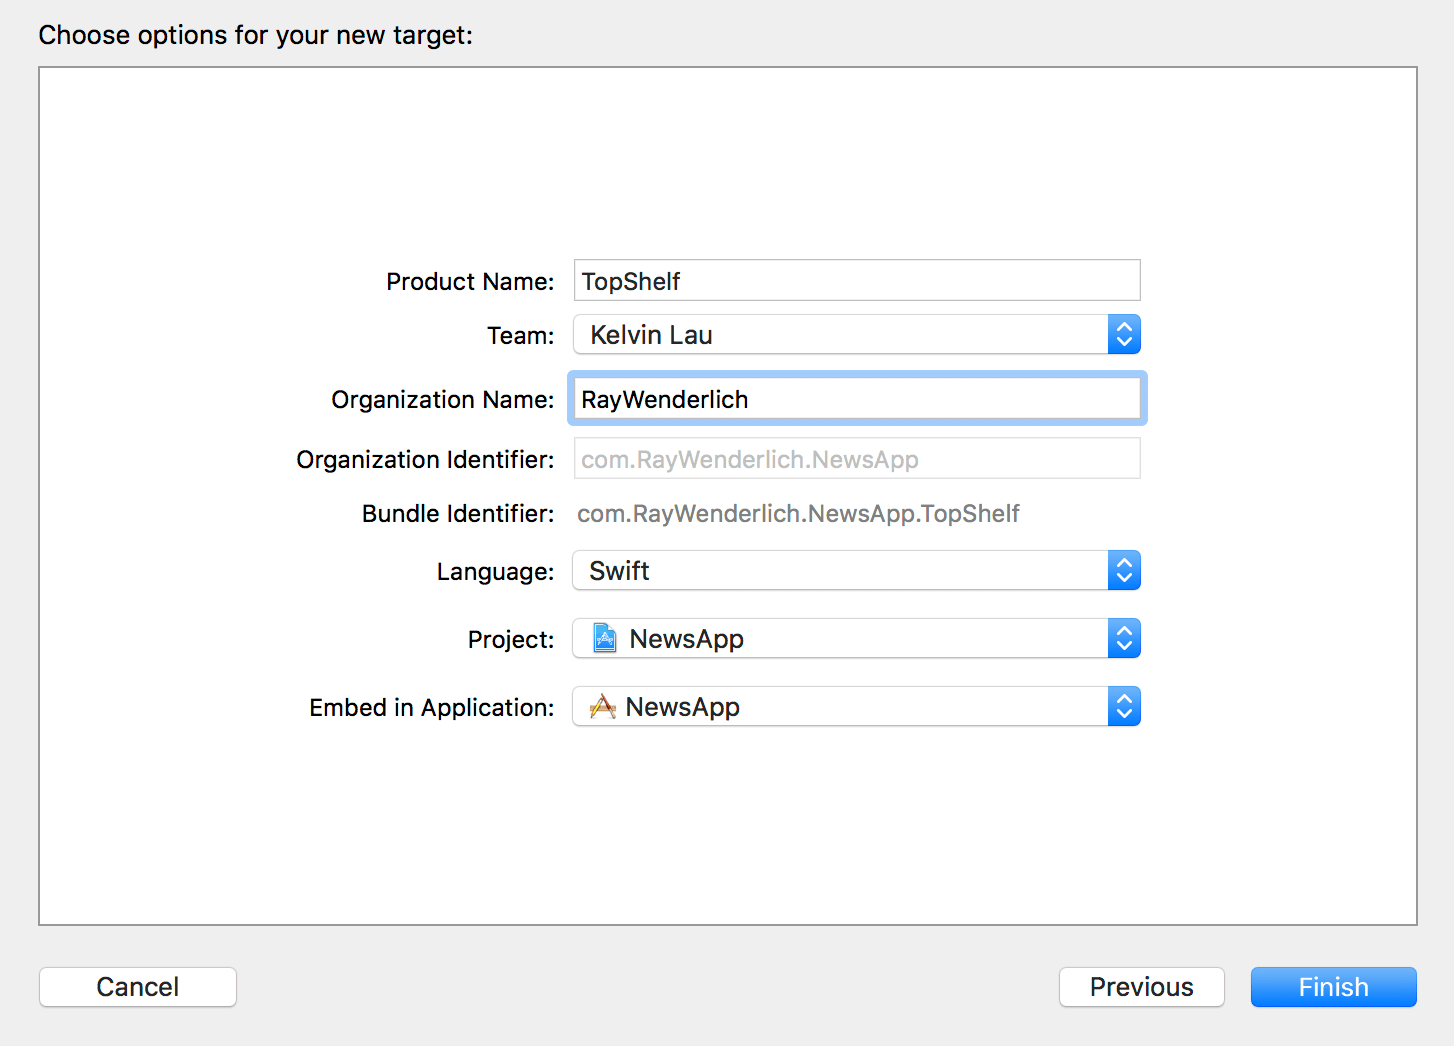1454x1046 pixels.
Task: Click the chevron arrows on Embed in Application
Action: (1124, 706)
